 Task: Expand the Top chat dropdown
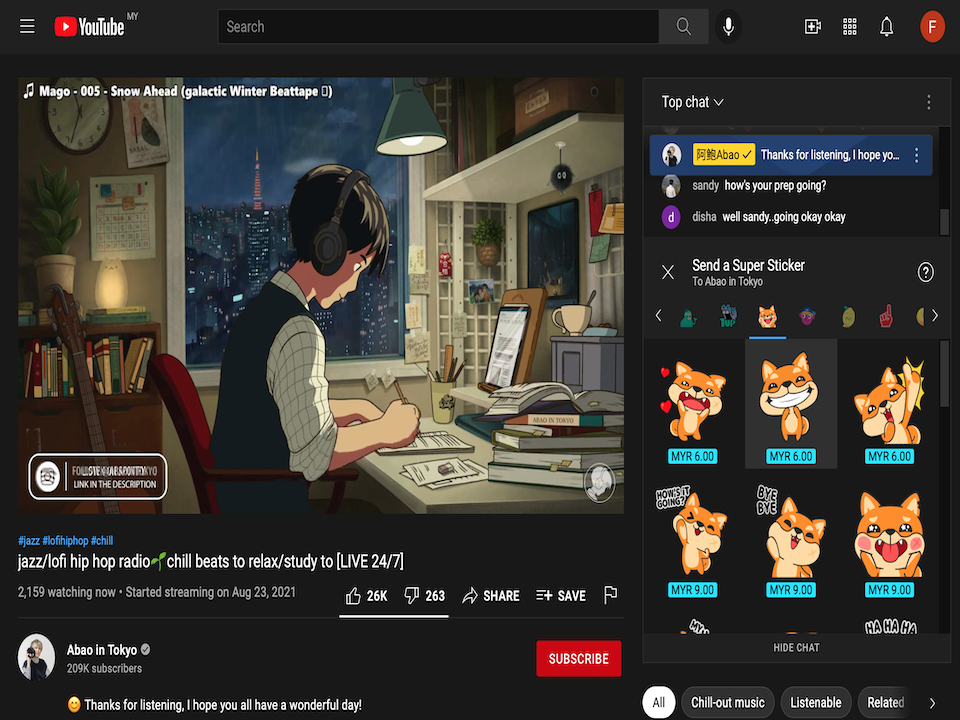692,102
